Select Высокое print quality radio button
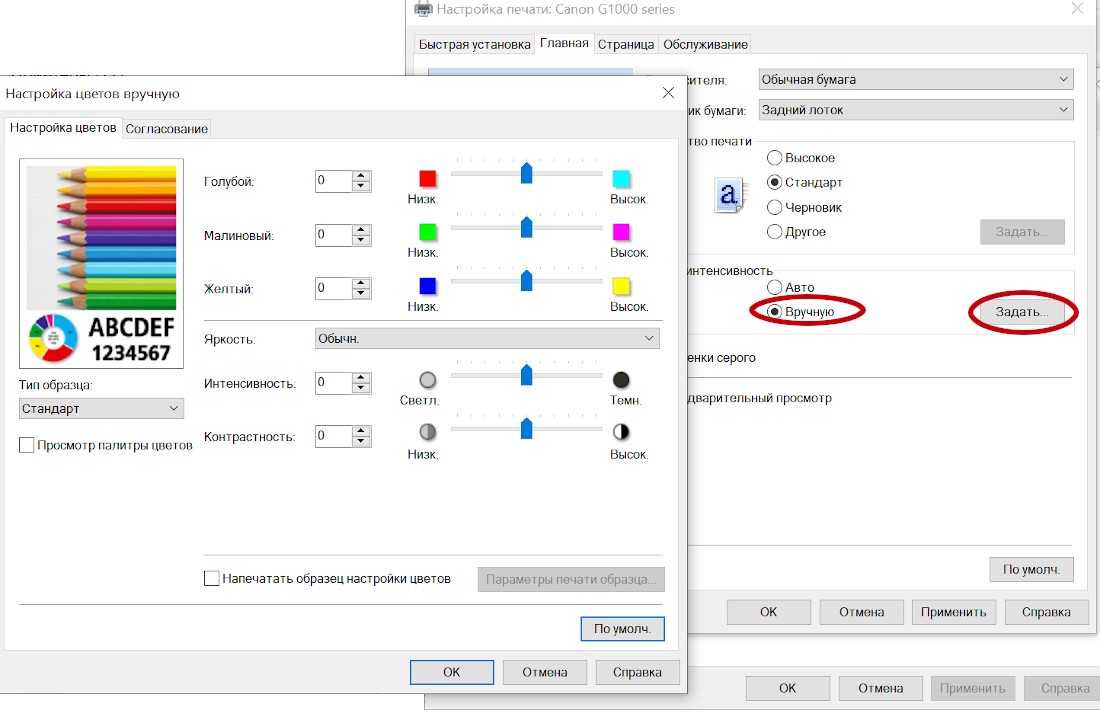Image resolution: width=1100 pixels, height=720 pixels. (x=774, y=158)
